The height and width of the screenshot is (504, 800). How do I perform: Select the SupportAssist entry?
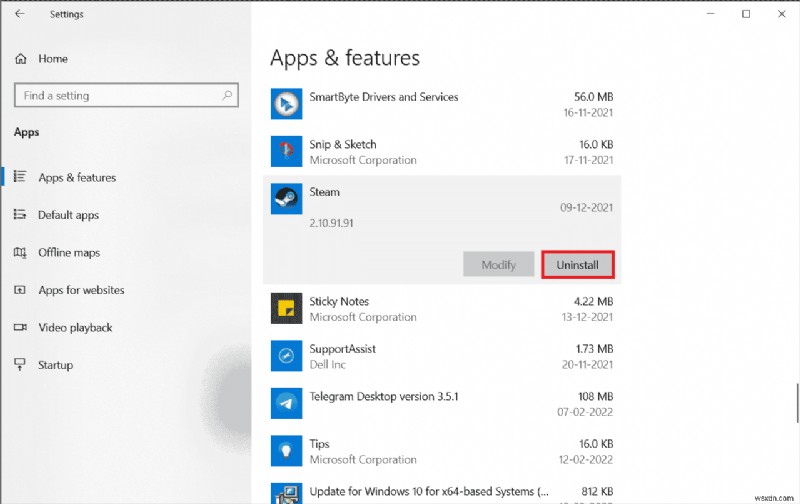442,356
